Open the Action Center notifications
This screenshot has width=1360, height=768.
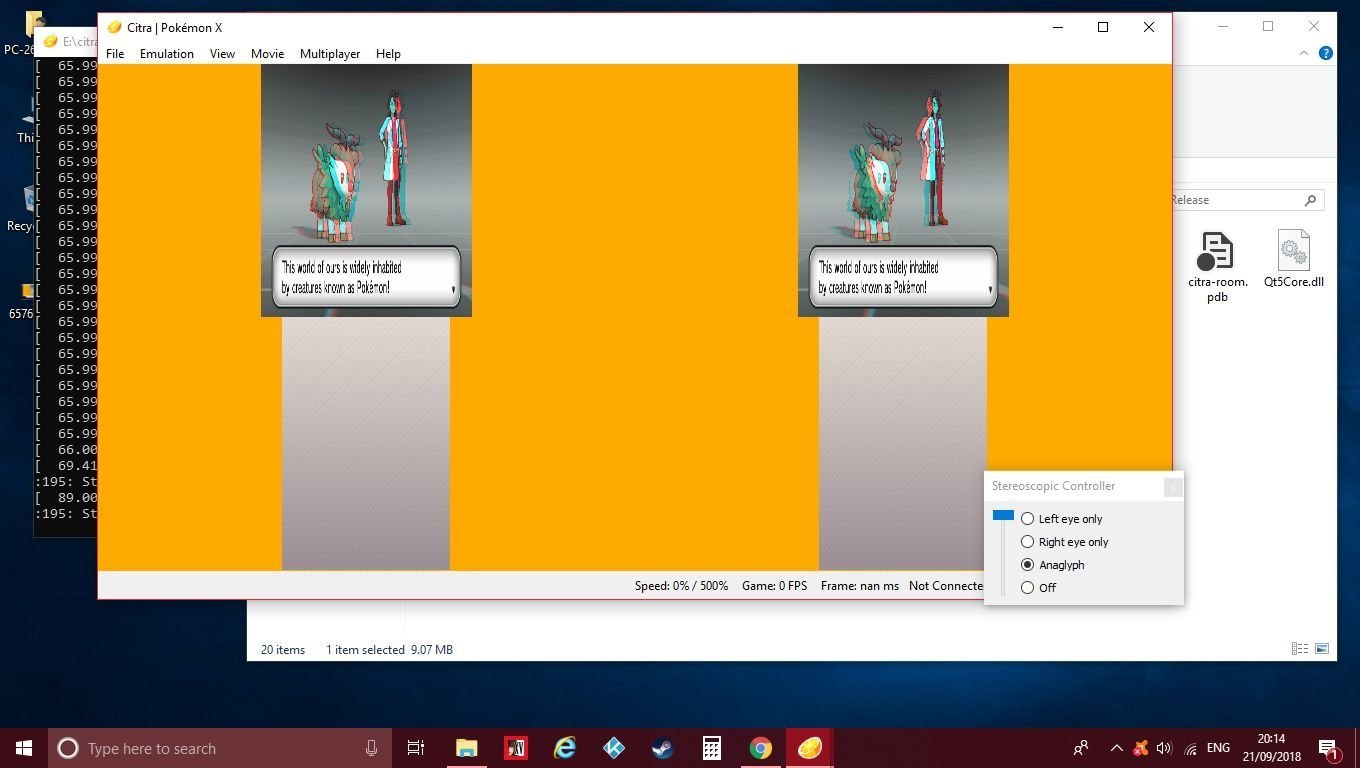tap(1329, 748)
